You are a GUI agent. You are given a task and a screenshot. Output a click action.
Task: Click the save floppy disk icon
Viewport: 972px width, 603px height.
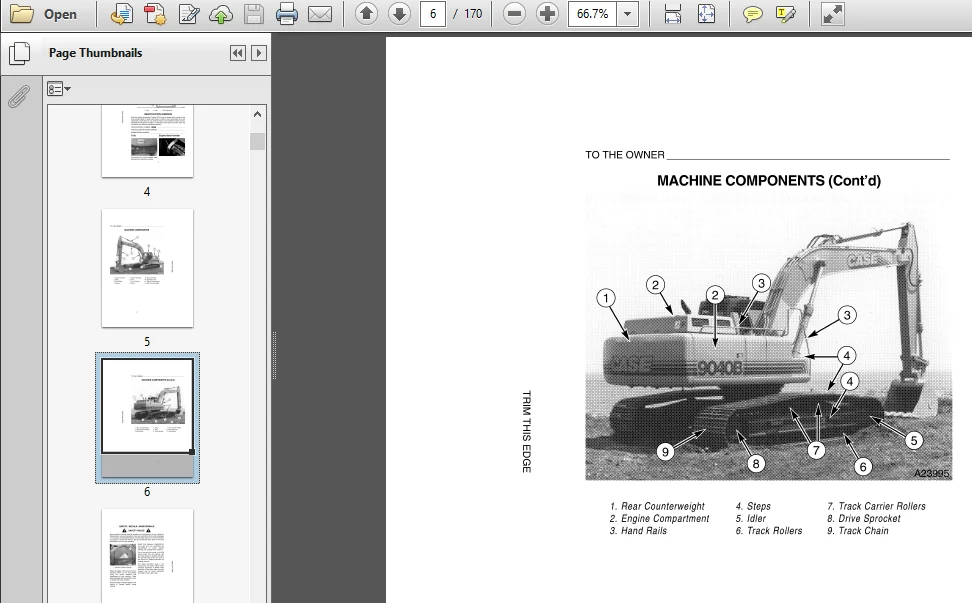(254, 14)
